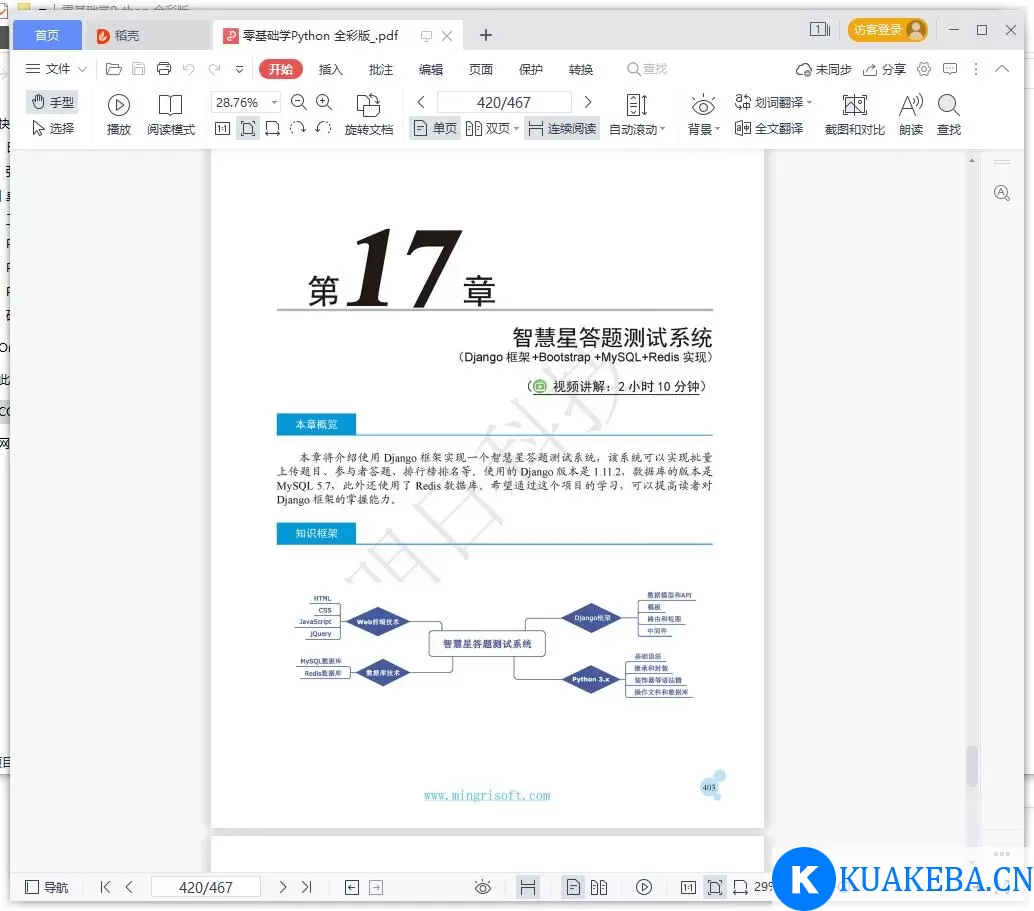The image size is (1034, 911).
Task: Rotate page counterclockwise icon
Action: click(322, 128)
